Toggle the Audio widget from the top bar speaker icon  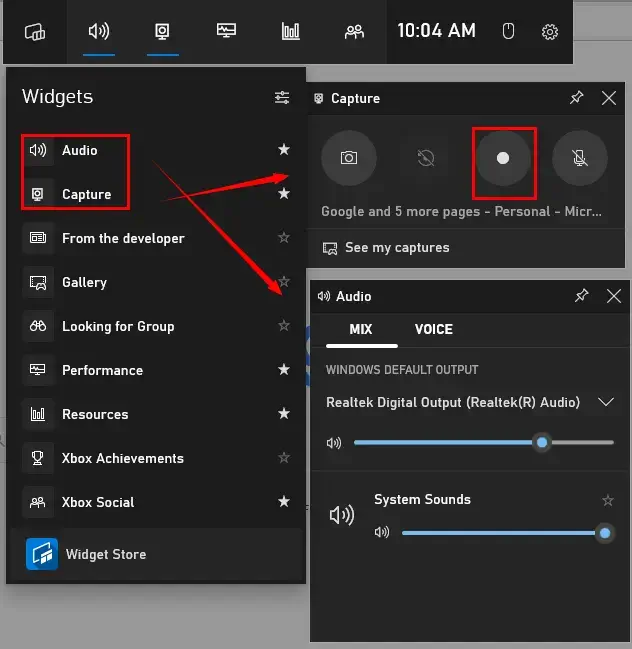point(99,31)
